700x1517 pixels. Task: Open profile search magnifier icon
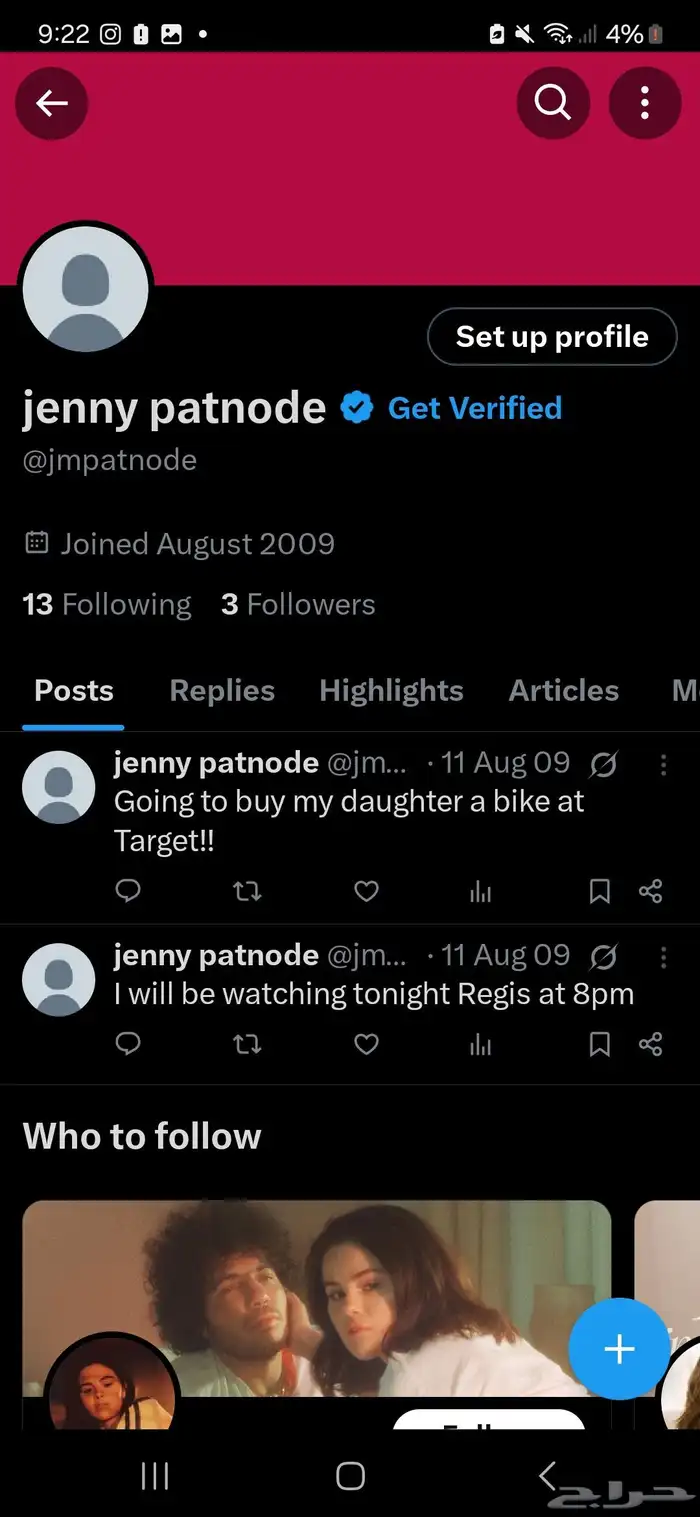point(552,103)
